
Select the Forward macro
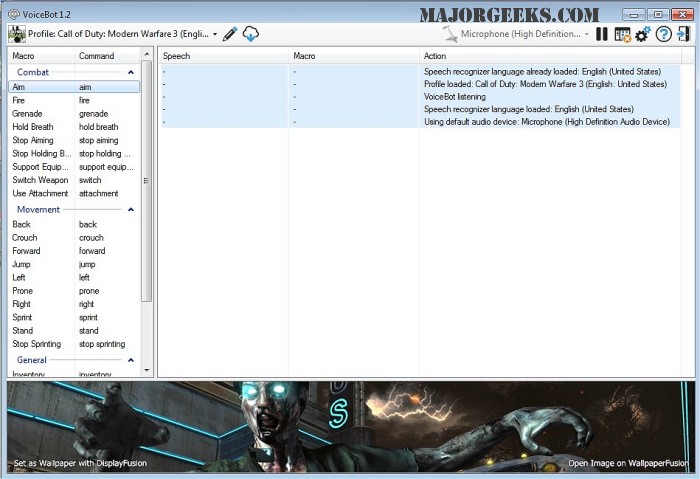coord(74,251)
